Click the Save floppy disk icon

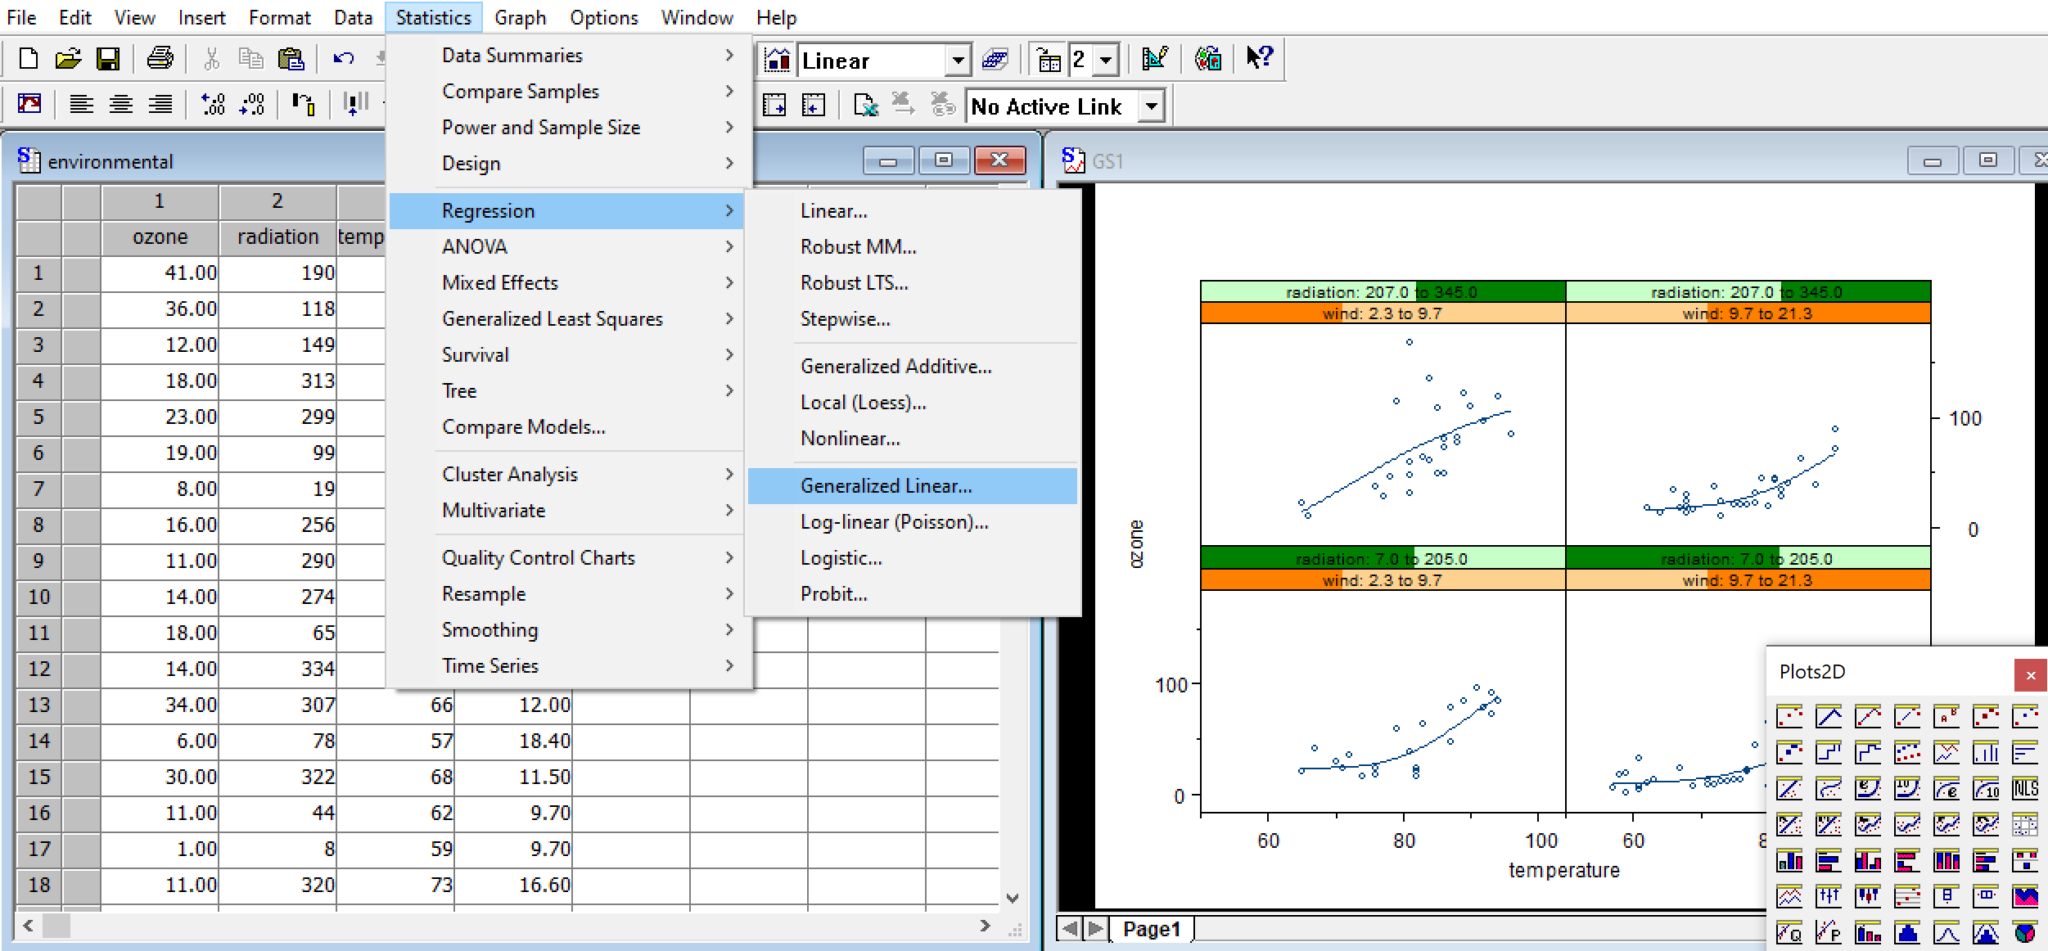(108, 59)
